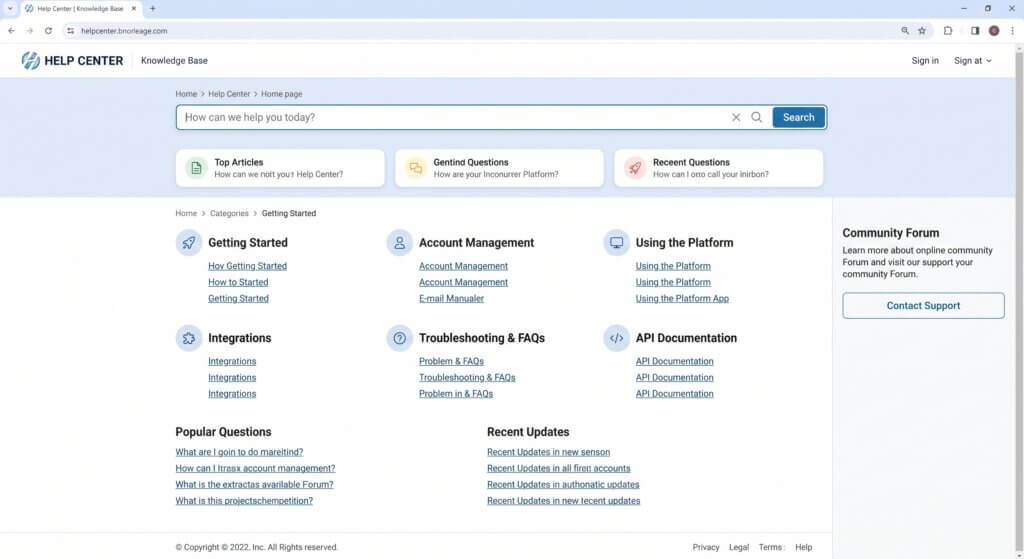
Task: Clear the search field with X icon
Action: (736, 118)
